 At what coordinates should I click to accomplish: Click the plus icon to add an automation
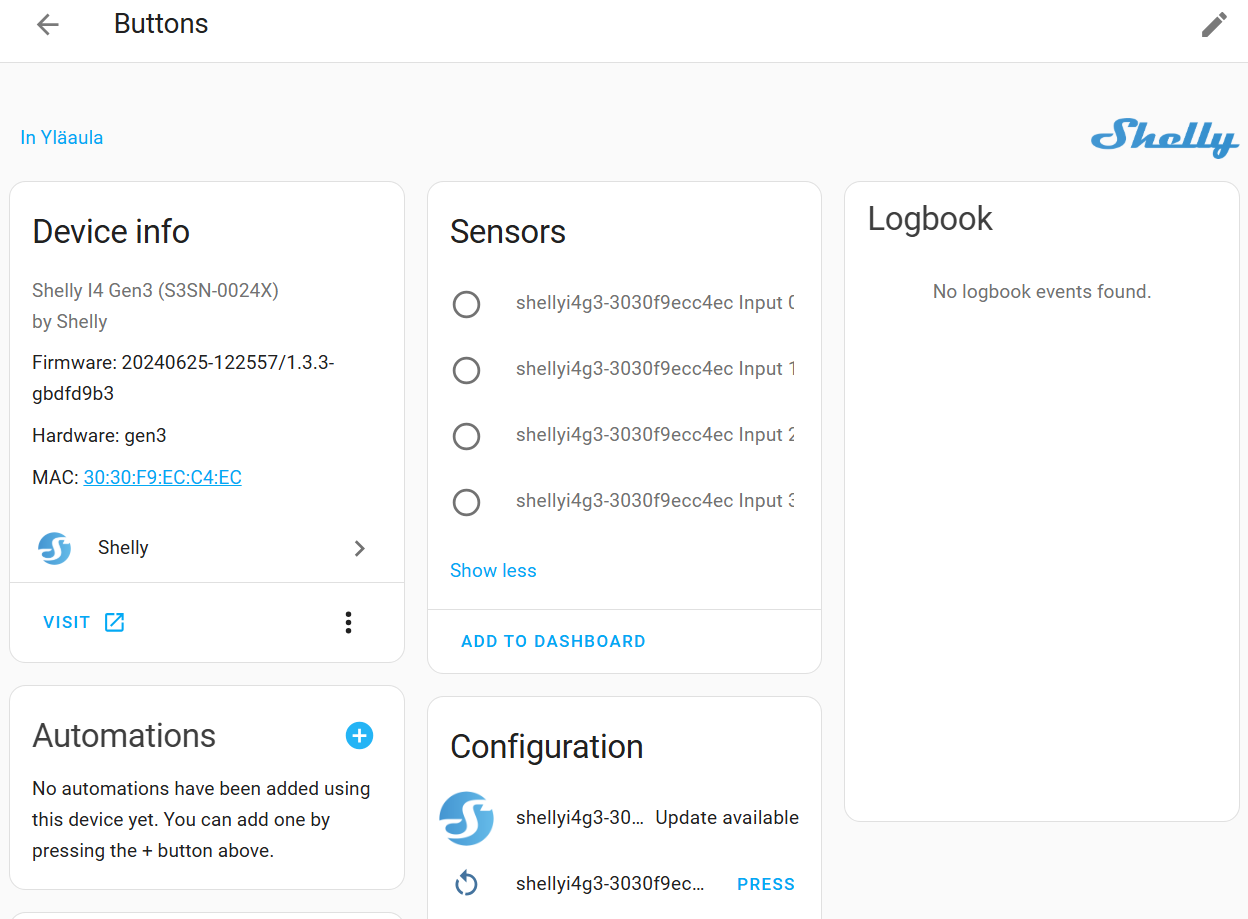[x=359, y=736]
